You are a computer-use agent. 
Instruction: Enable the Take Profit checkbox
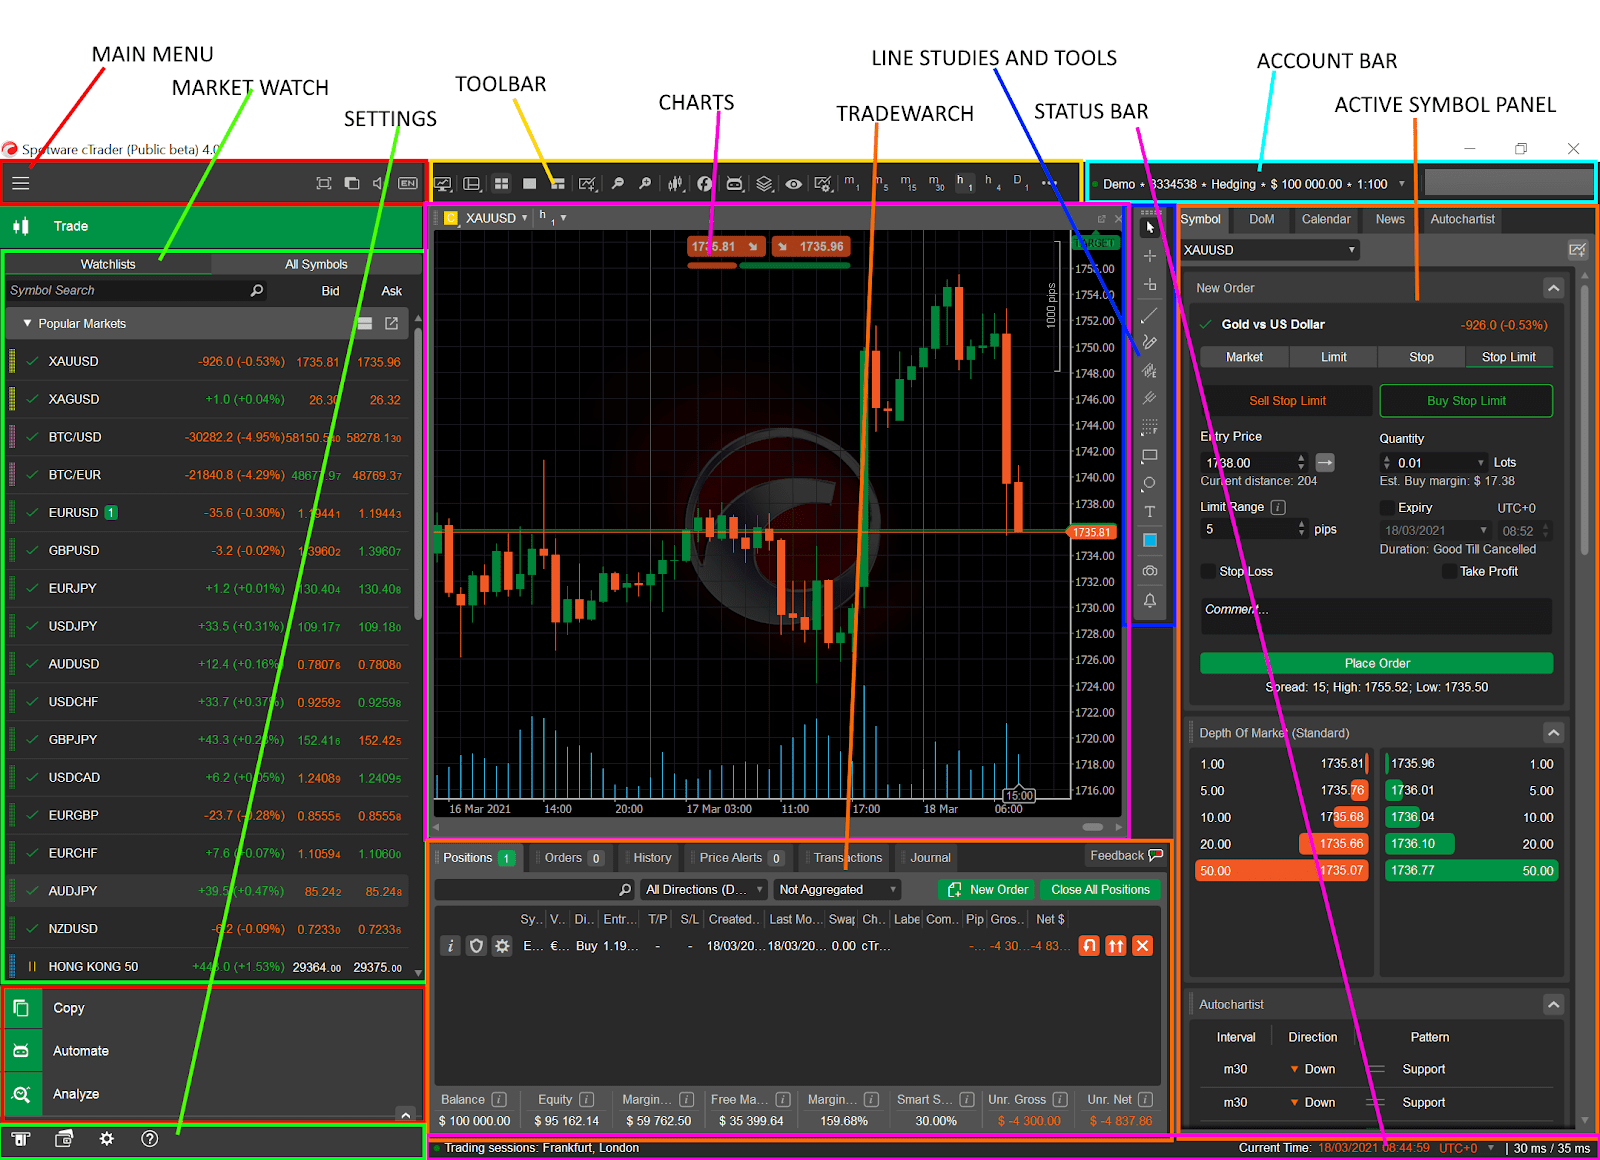[x=1449, y=572]
